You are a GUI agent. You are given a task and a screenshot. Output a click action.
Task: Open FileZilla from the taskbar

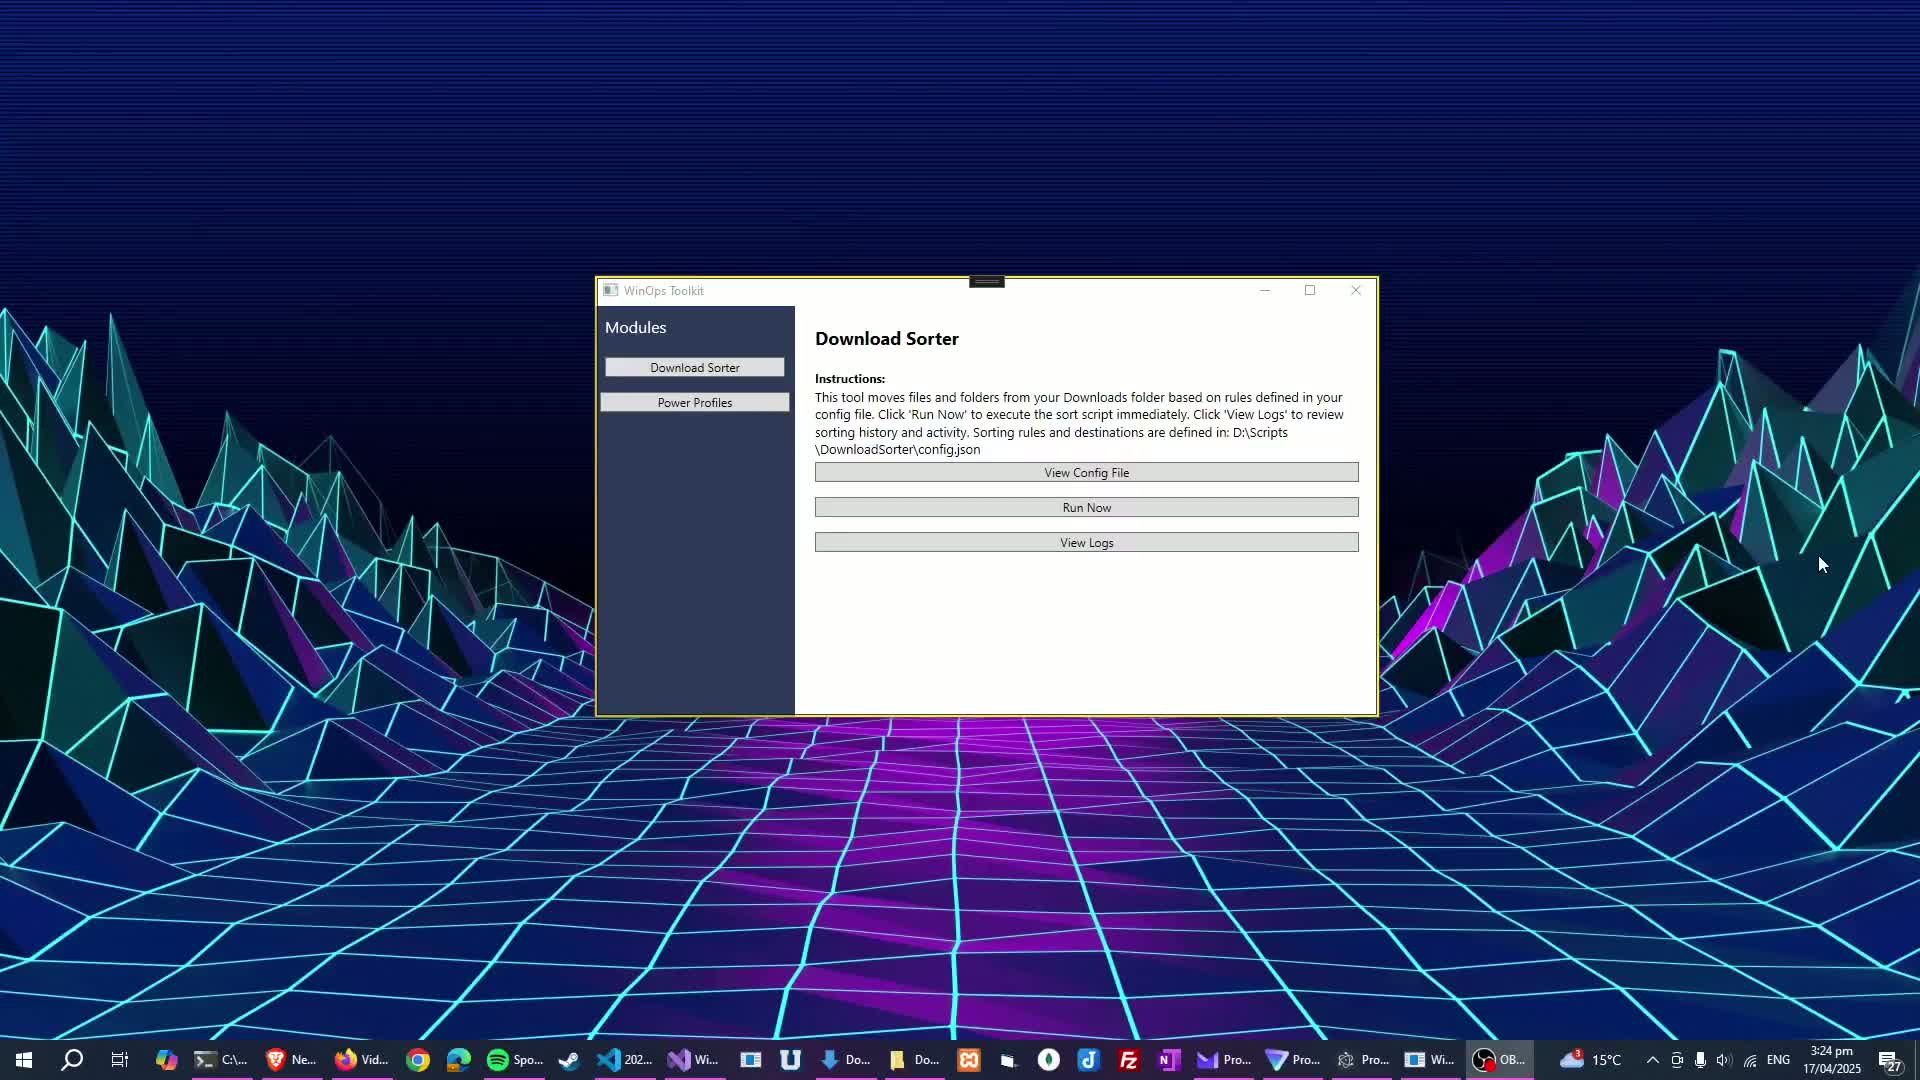click(1128, 1059)
